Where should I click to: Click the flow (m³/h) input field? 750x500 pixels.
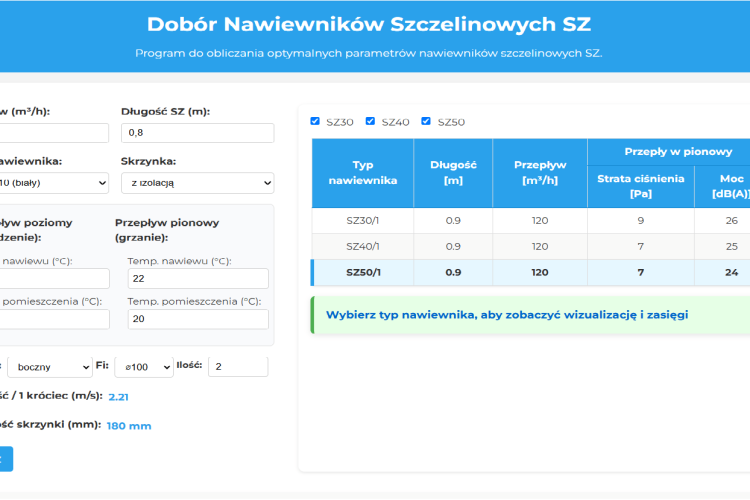[x=54, y=133]
